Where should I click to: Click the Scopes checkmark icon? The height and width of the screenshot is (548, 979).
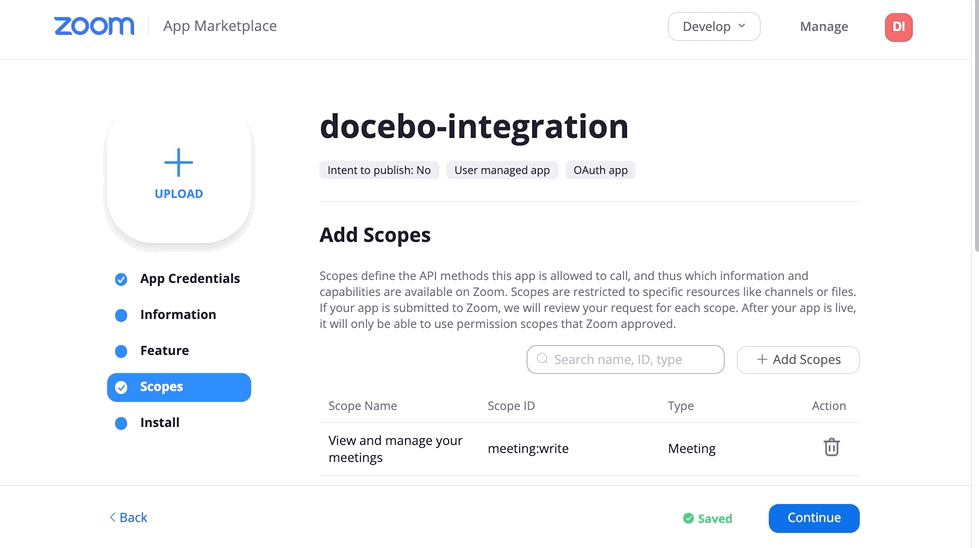click(x=121, y=388)
